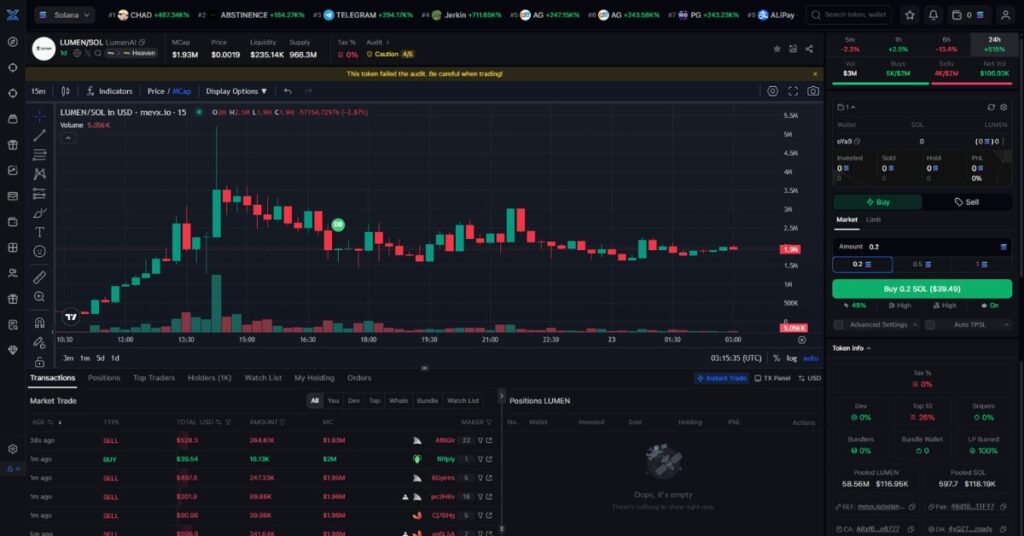Select the trend line drawing tool

point(39,135)
